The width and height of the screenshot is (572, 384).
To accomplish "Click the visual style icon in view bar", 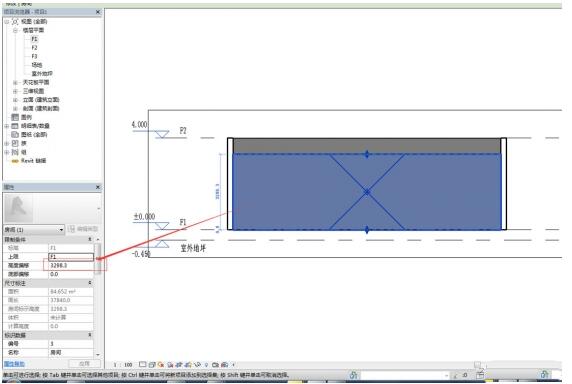I will point(152,364).
